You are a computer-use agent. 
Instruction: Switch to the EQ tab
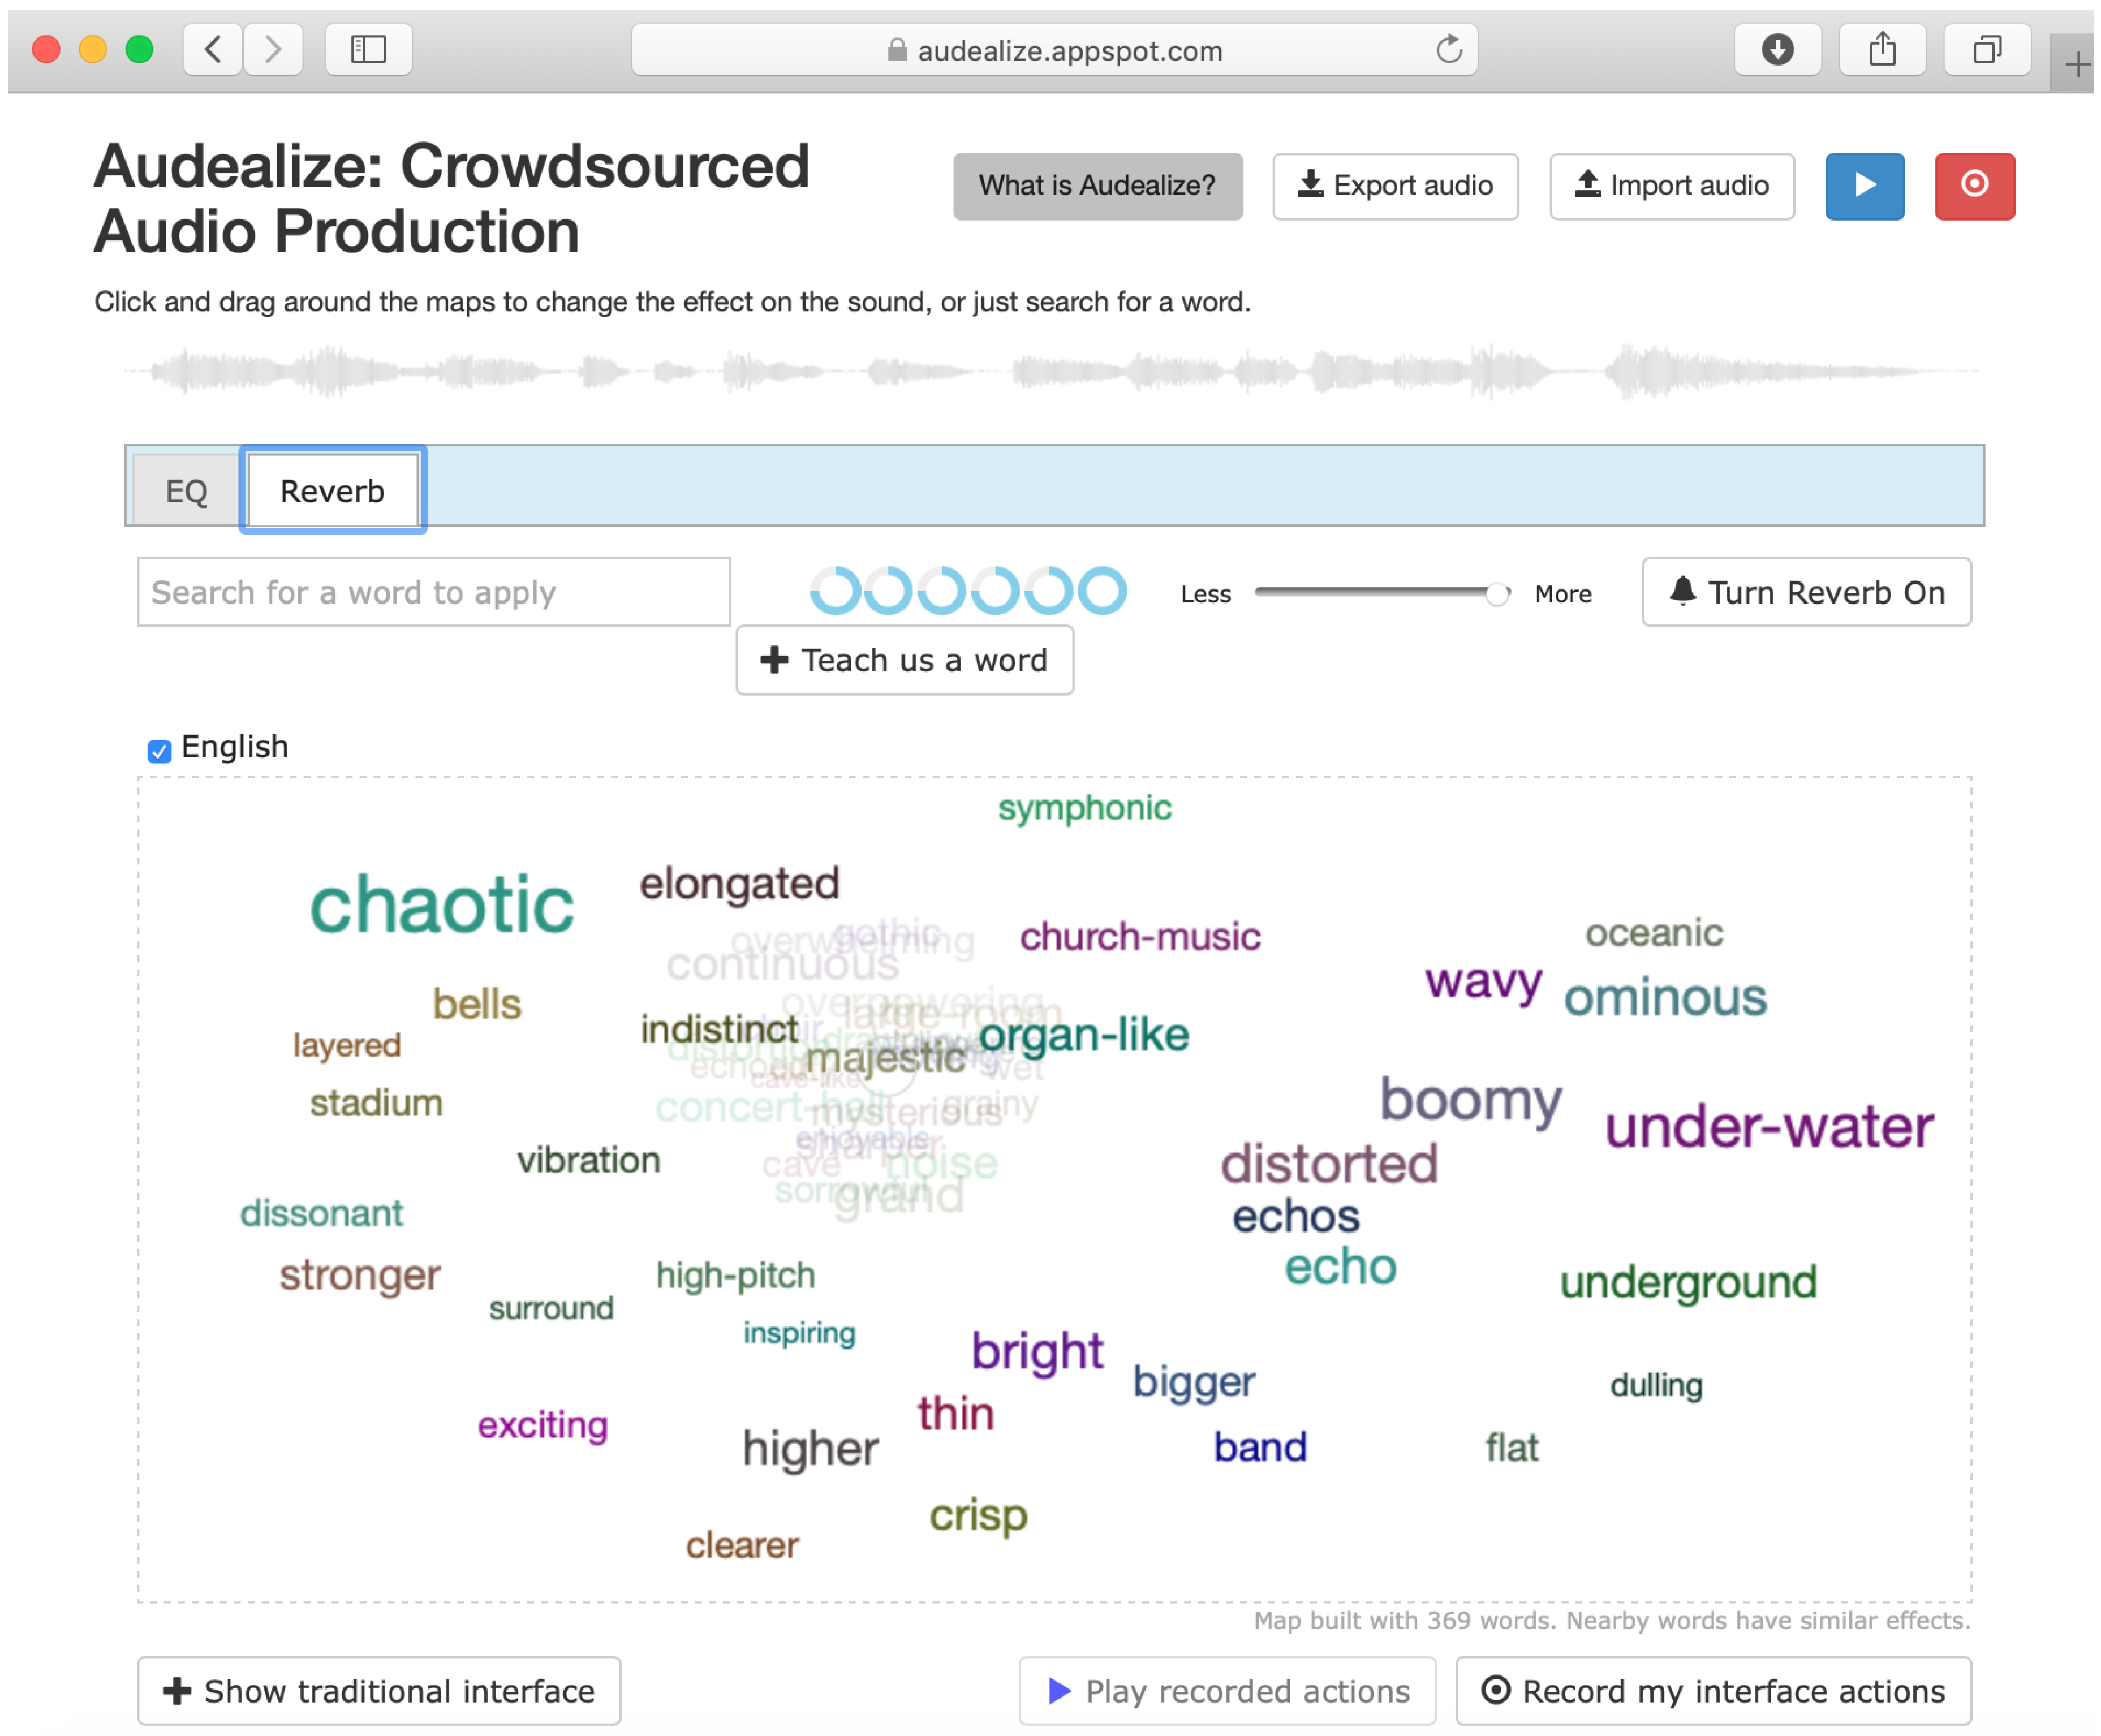click(x=186, y=491)
